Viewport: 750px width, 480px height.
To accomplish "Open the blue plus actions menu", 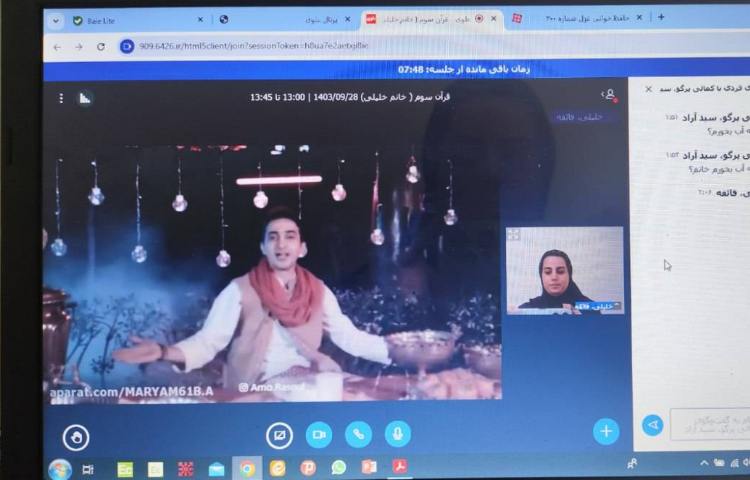I will 605,431.
